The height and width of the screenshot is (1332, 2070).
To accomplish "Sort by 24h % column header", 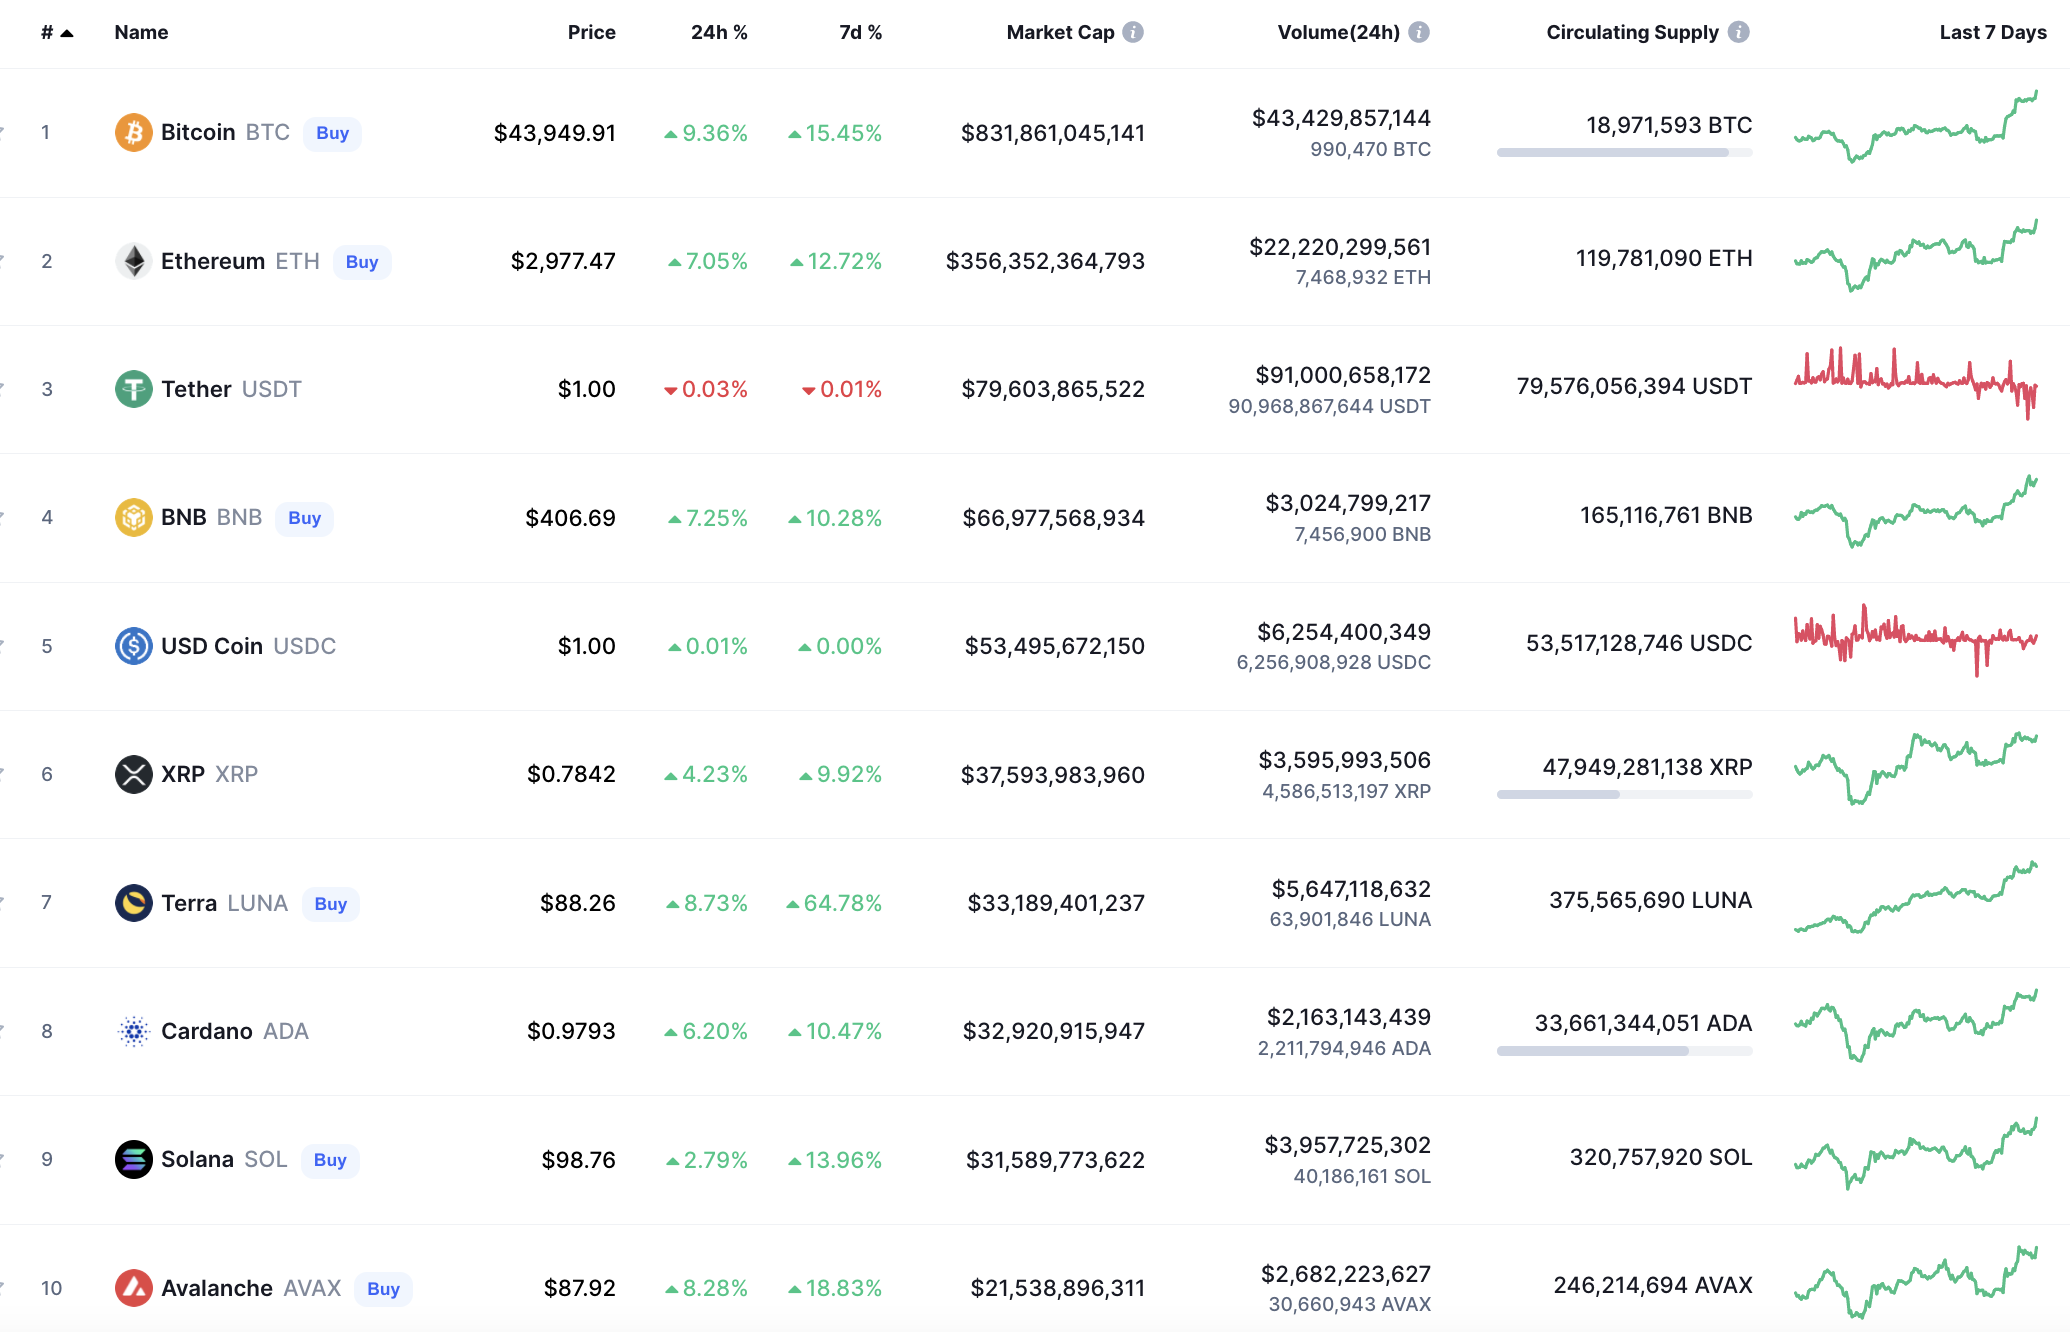I will click(x=718, y=32).
